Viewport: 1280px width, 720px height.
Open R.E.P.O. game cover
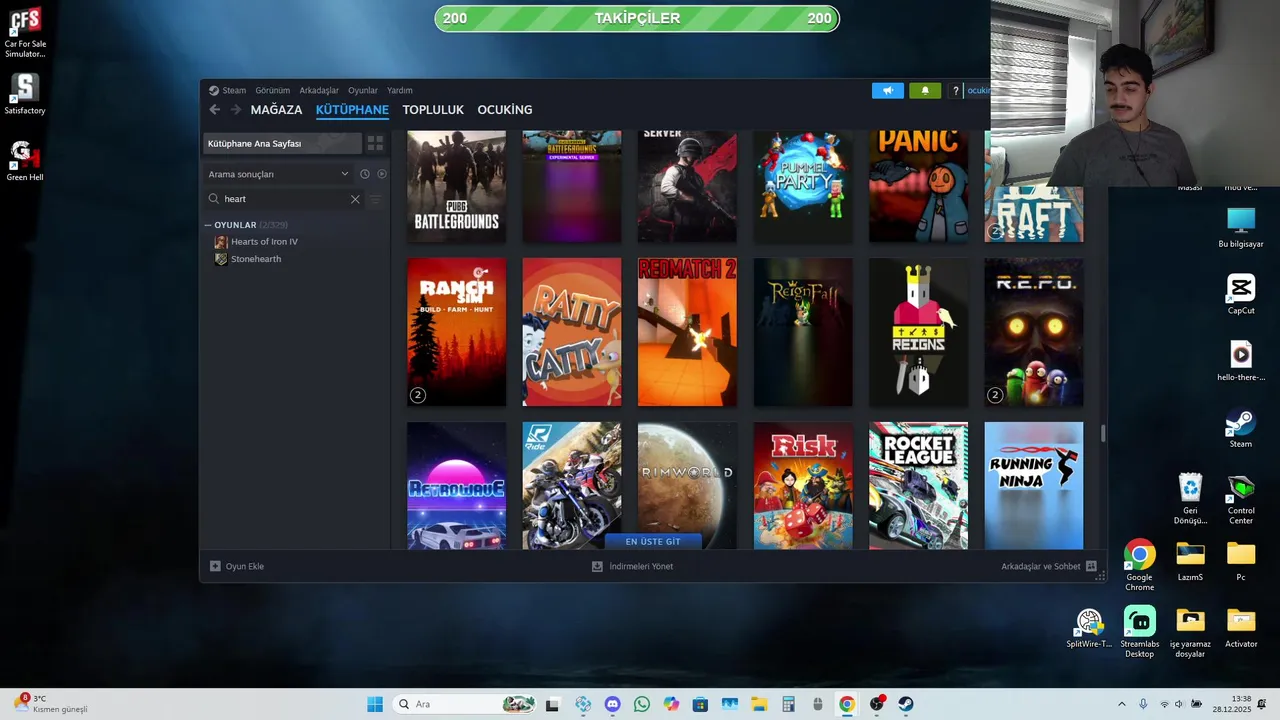tap(1034, 332)
